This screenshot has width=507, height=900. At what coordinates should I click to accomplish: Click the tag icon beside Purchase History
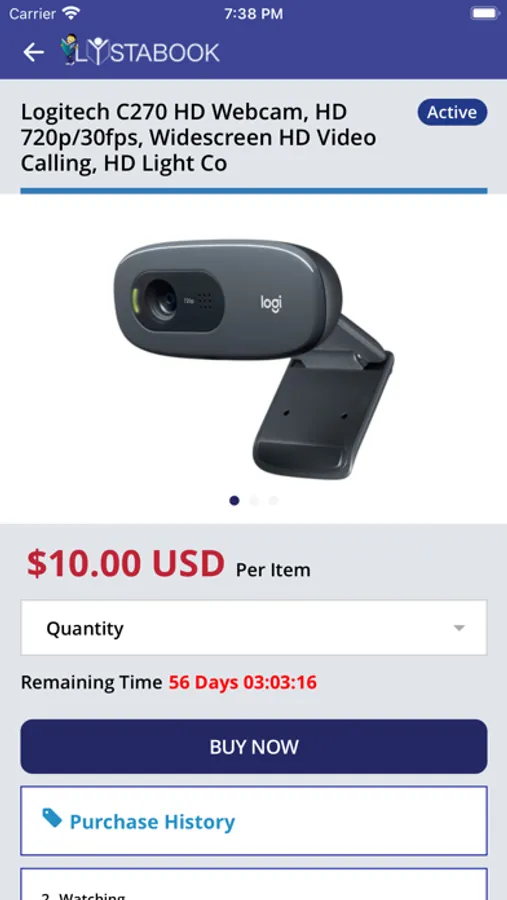tap(52, 818)
